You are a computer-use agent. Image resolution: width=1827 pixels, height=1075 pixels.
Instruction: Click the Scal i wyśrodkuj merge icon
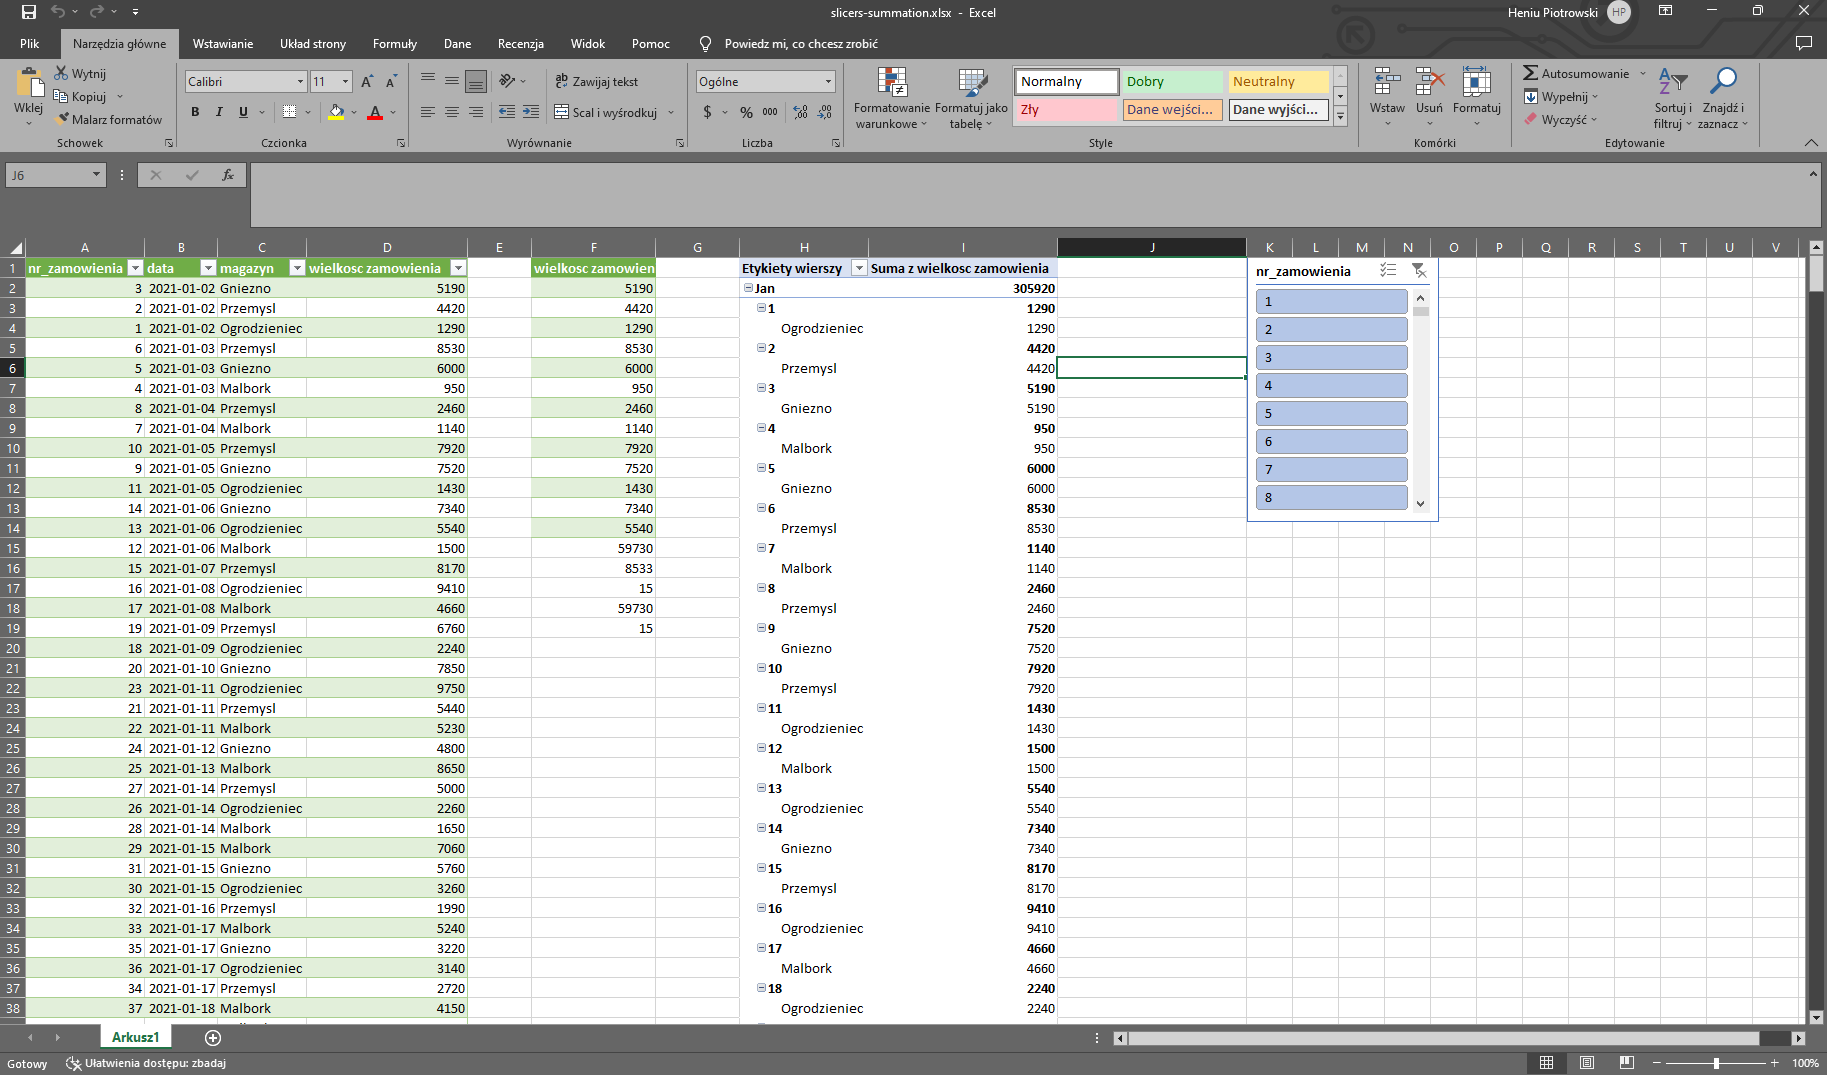pos(562,112)
